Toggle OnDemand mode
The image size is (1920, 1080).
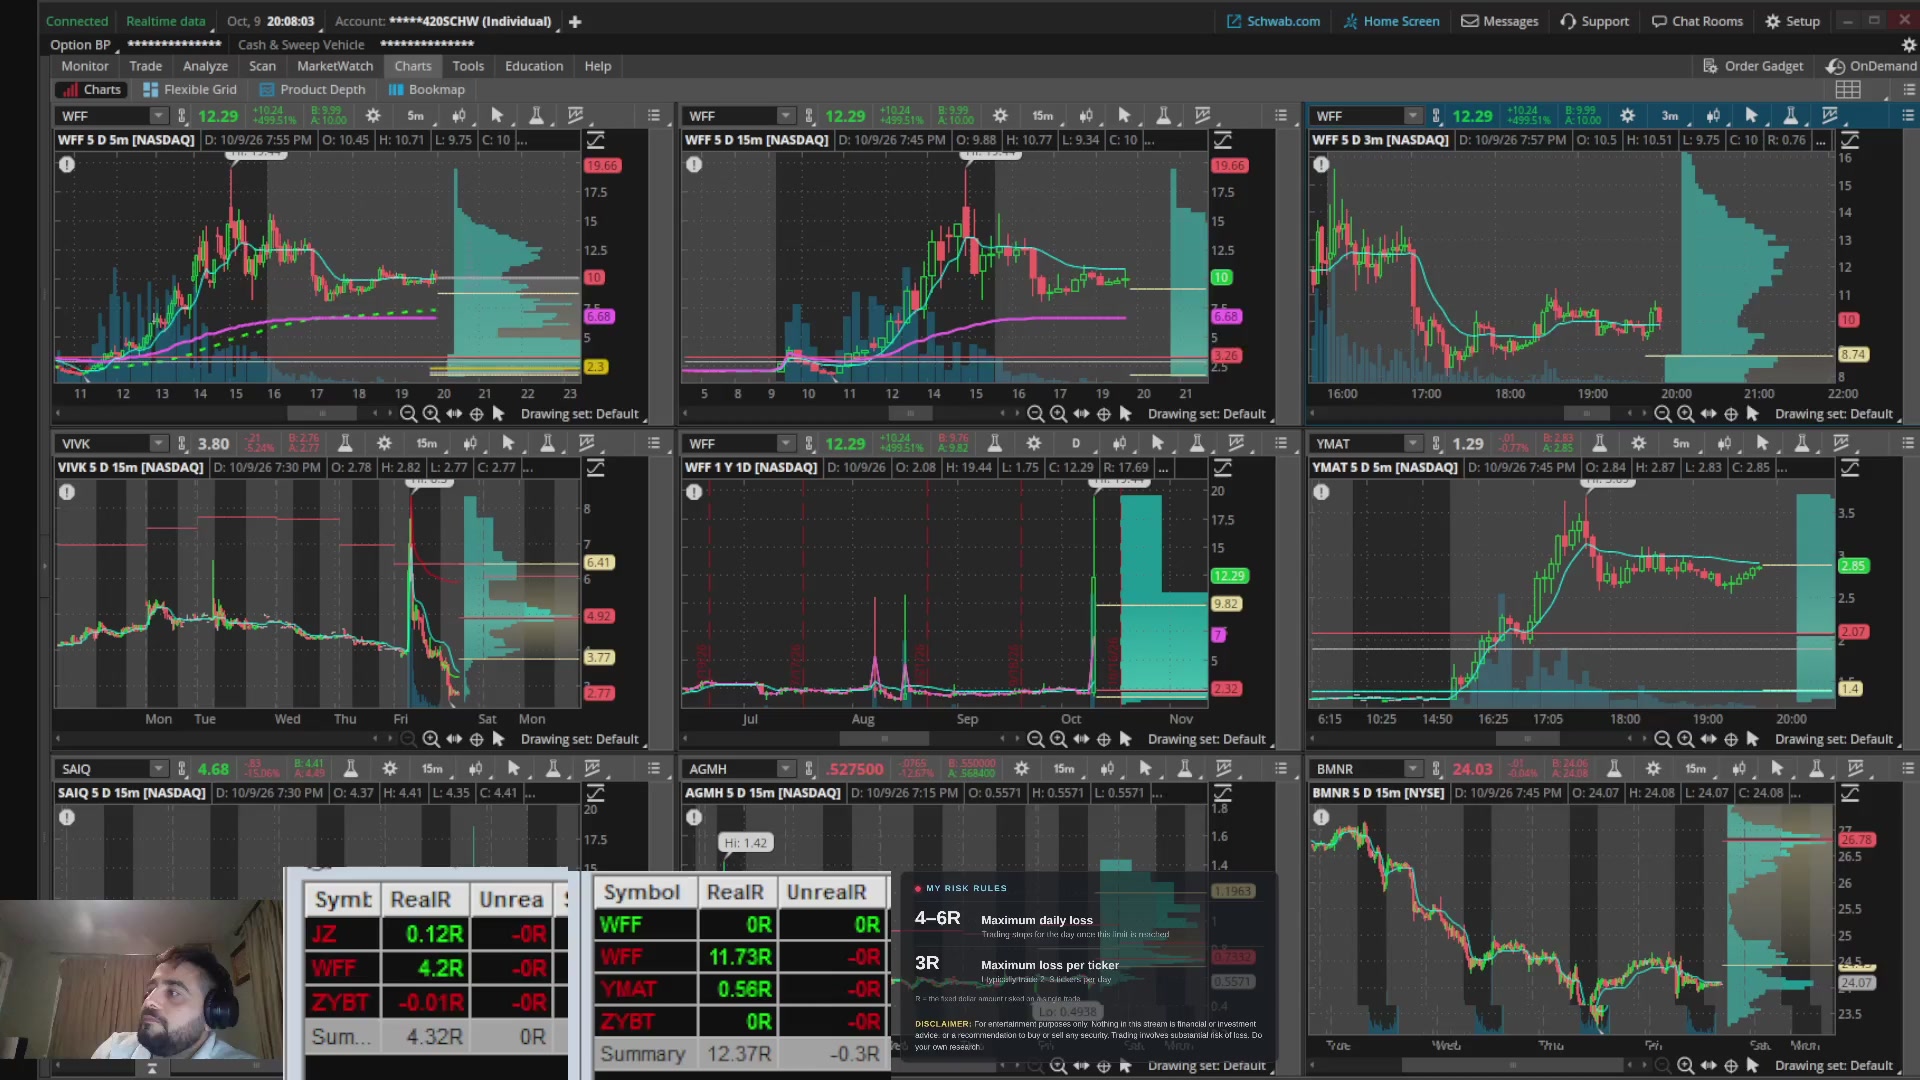[x=1871, y=66]
